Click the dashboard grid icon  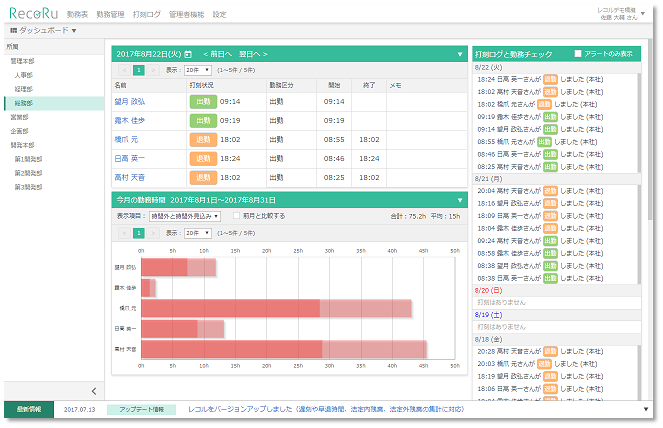[x=13, y=30]
